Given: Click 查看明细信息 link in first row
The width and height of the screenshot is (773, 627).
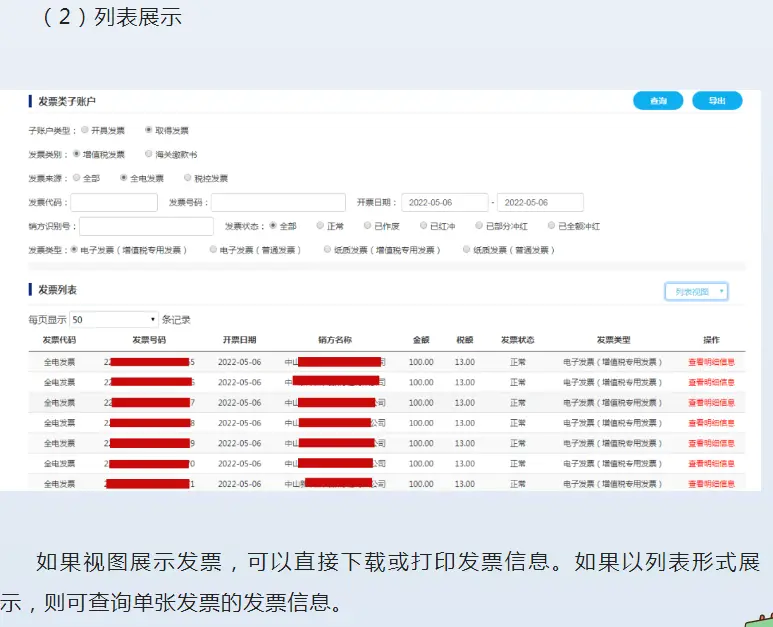Looking at the screenshot, I should click(x=711, y=362).
